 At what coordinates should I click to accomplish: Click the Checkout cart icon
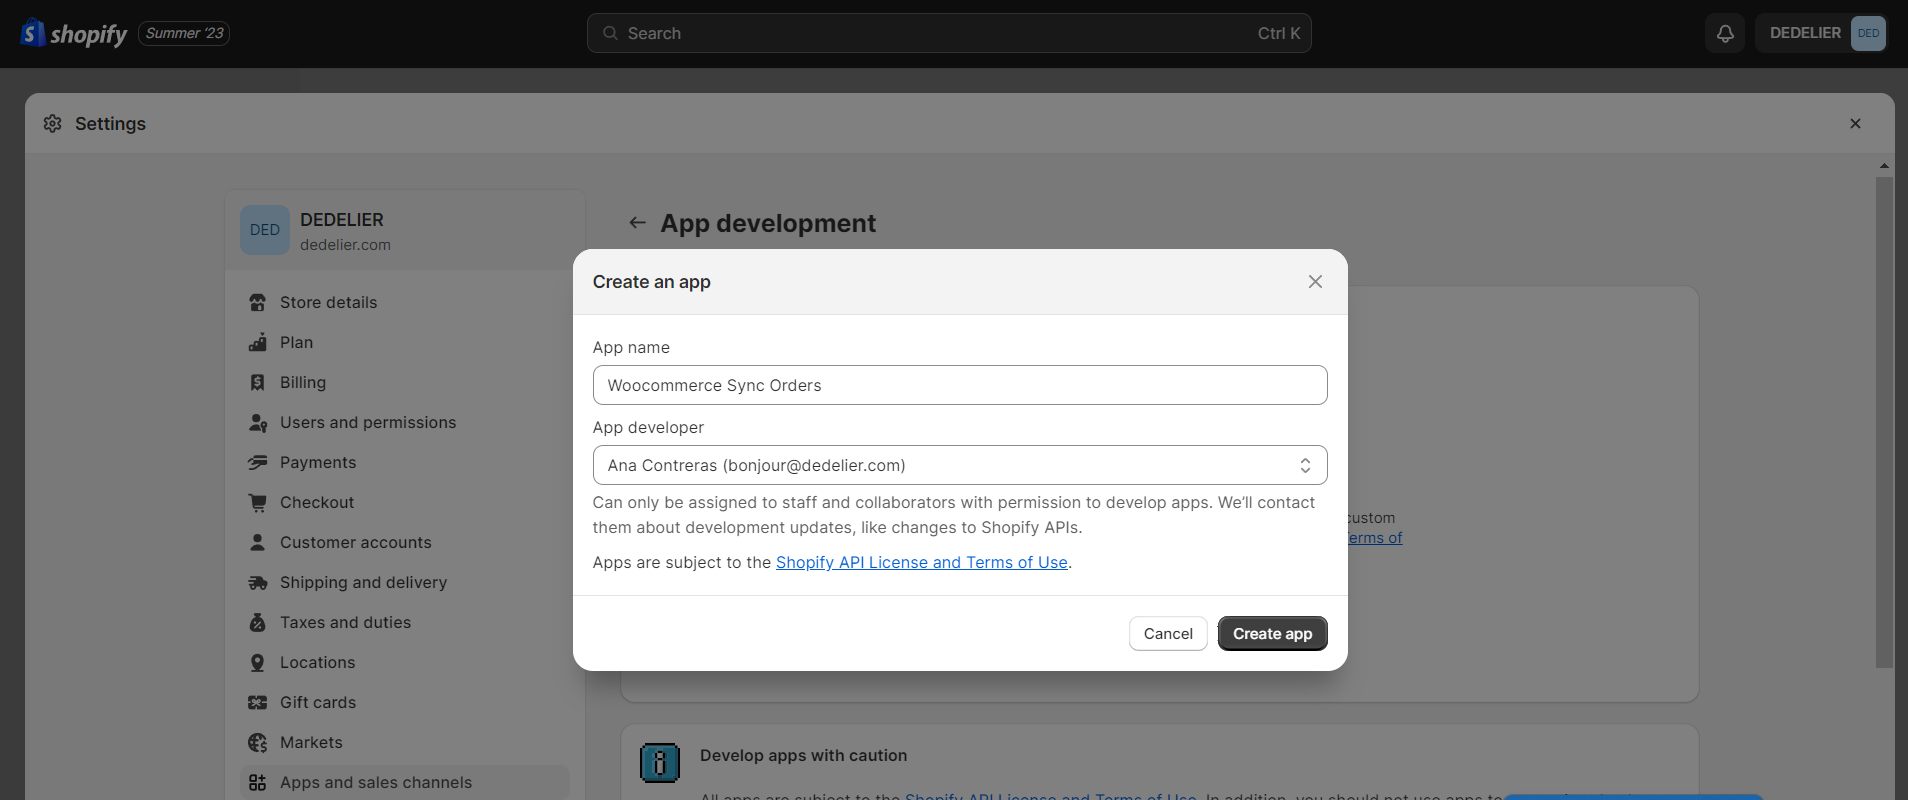point(257,502)
